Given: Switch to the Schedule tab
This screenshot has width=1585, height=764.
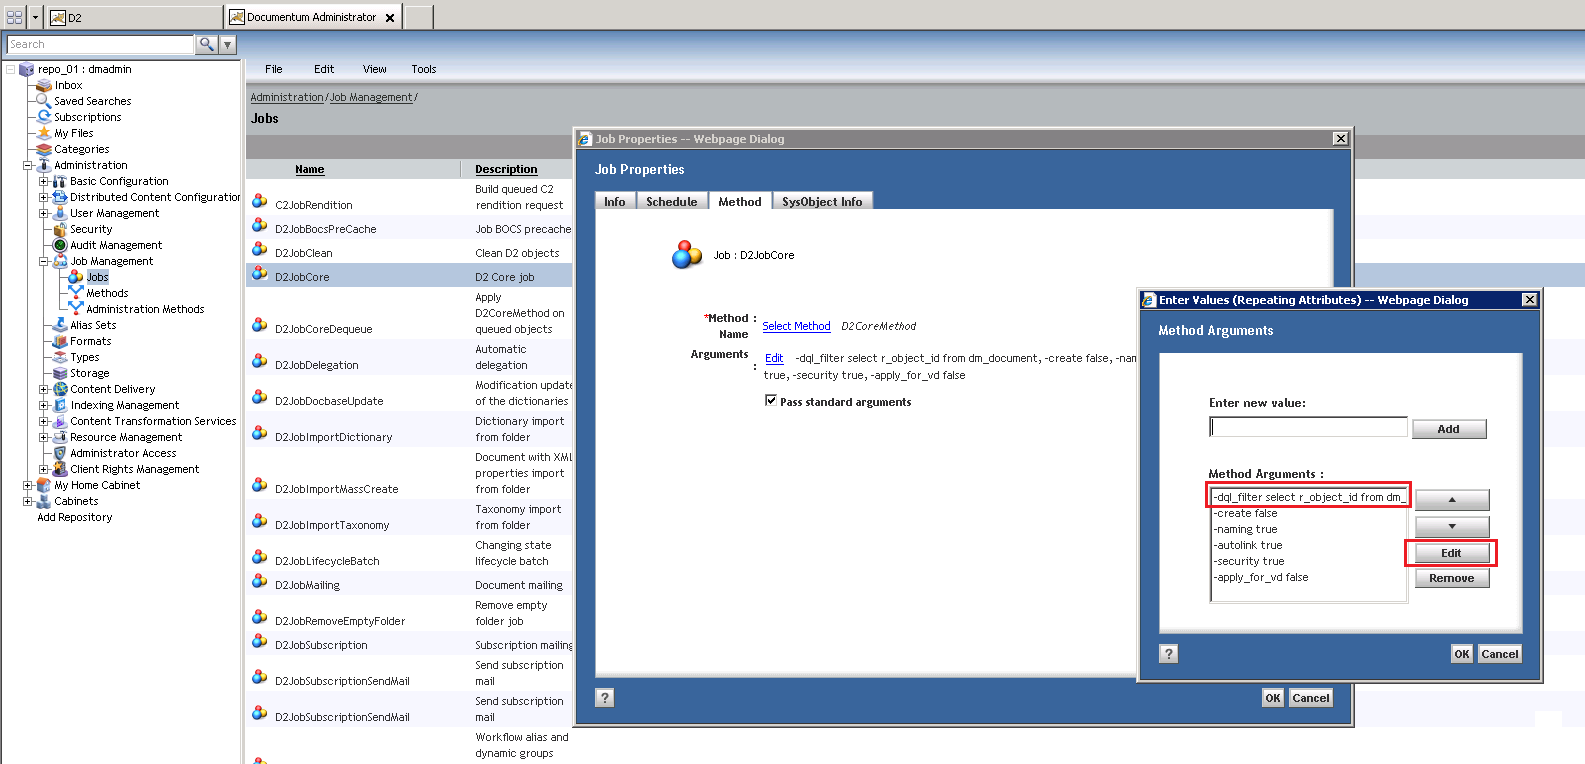Looking at the screenshot, I should pos(671,202).
